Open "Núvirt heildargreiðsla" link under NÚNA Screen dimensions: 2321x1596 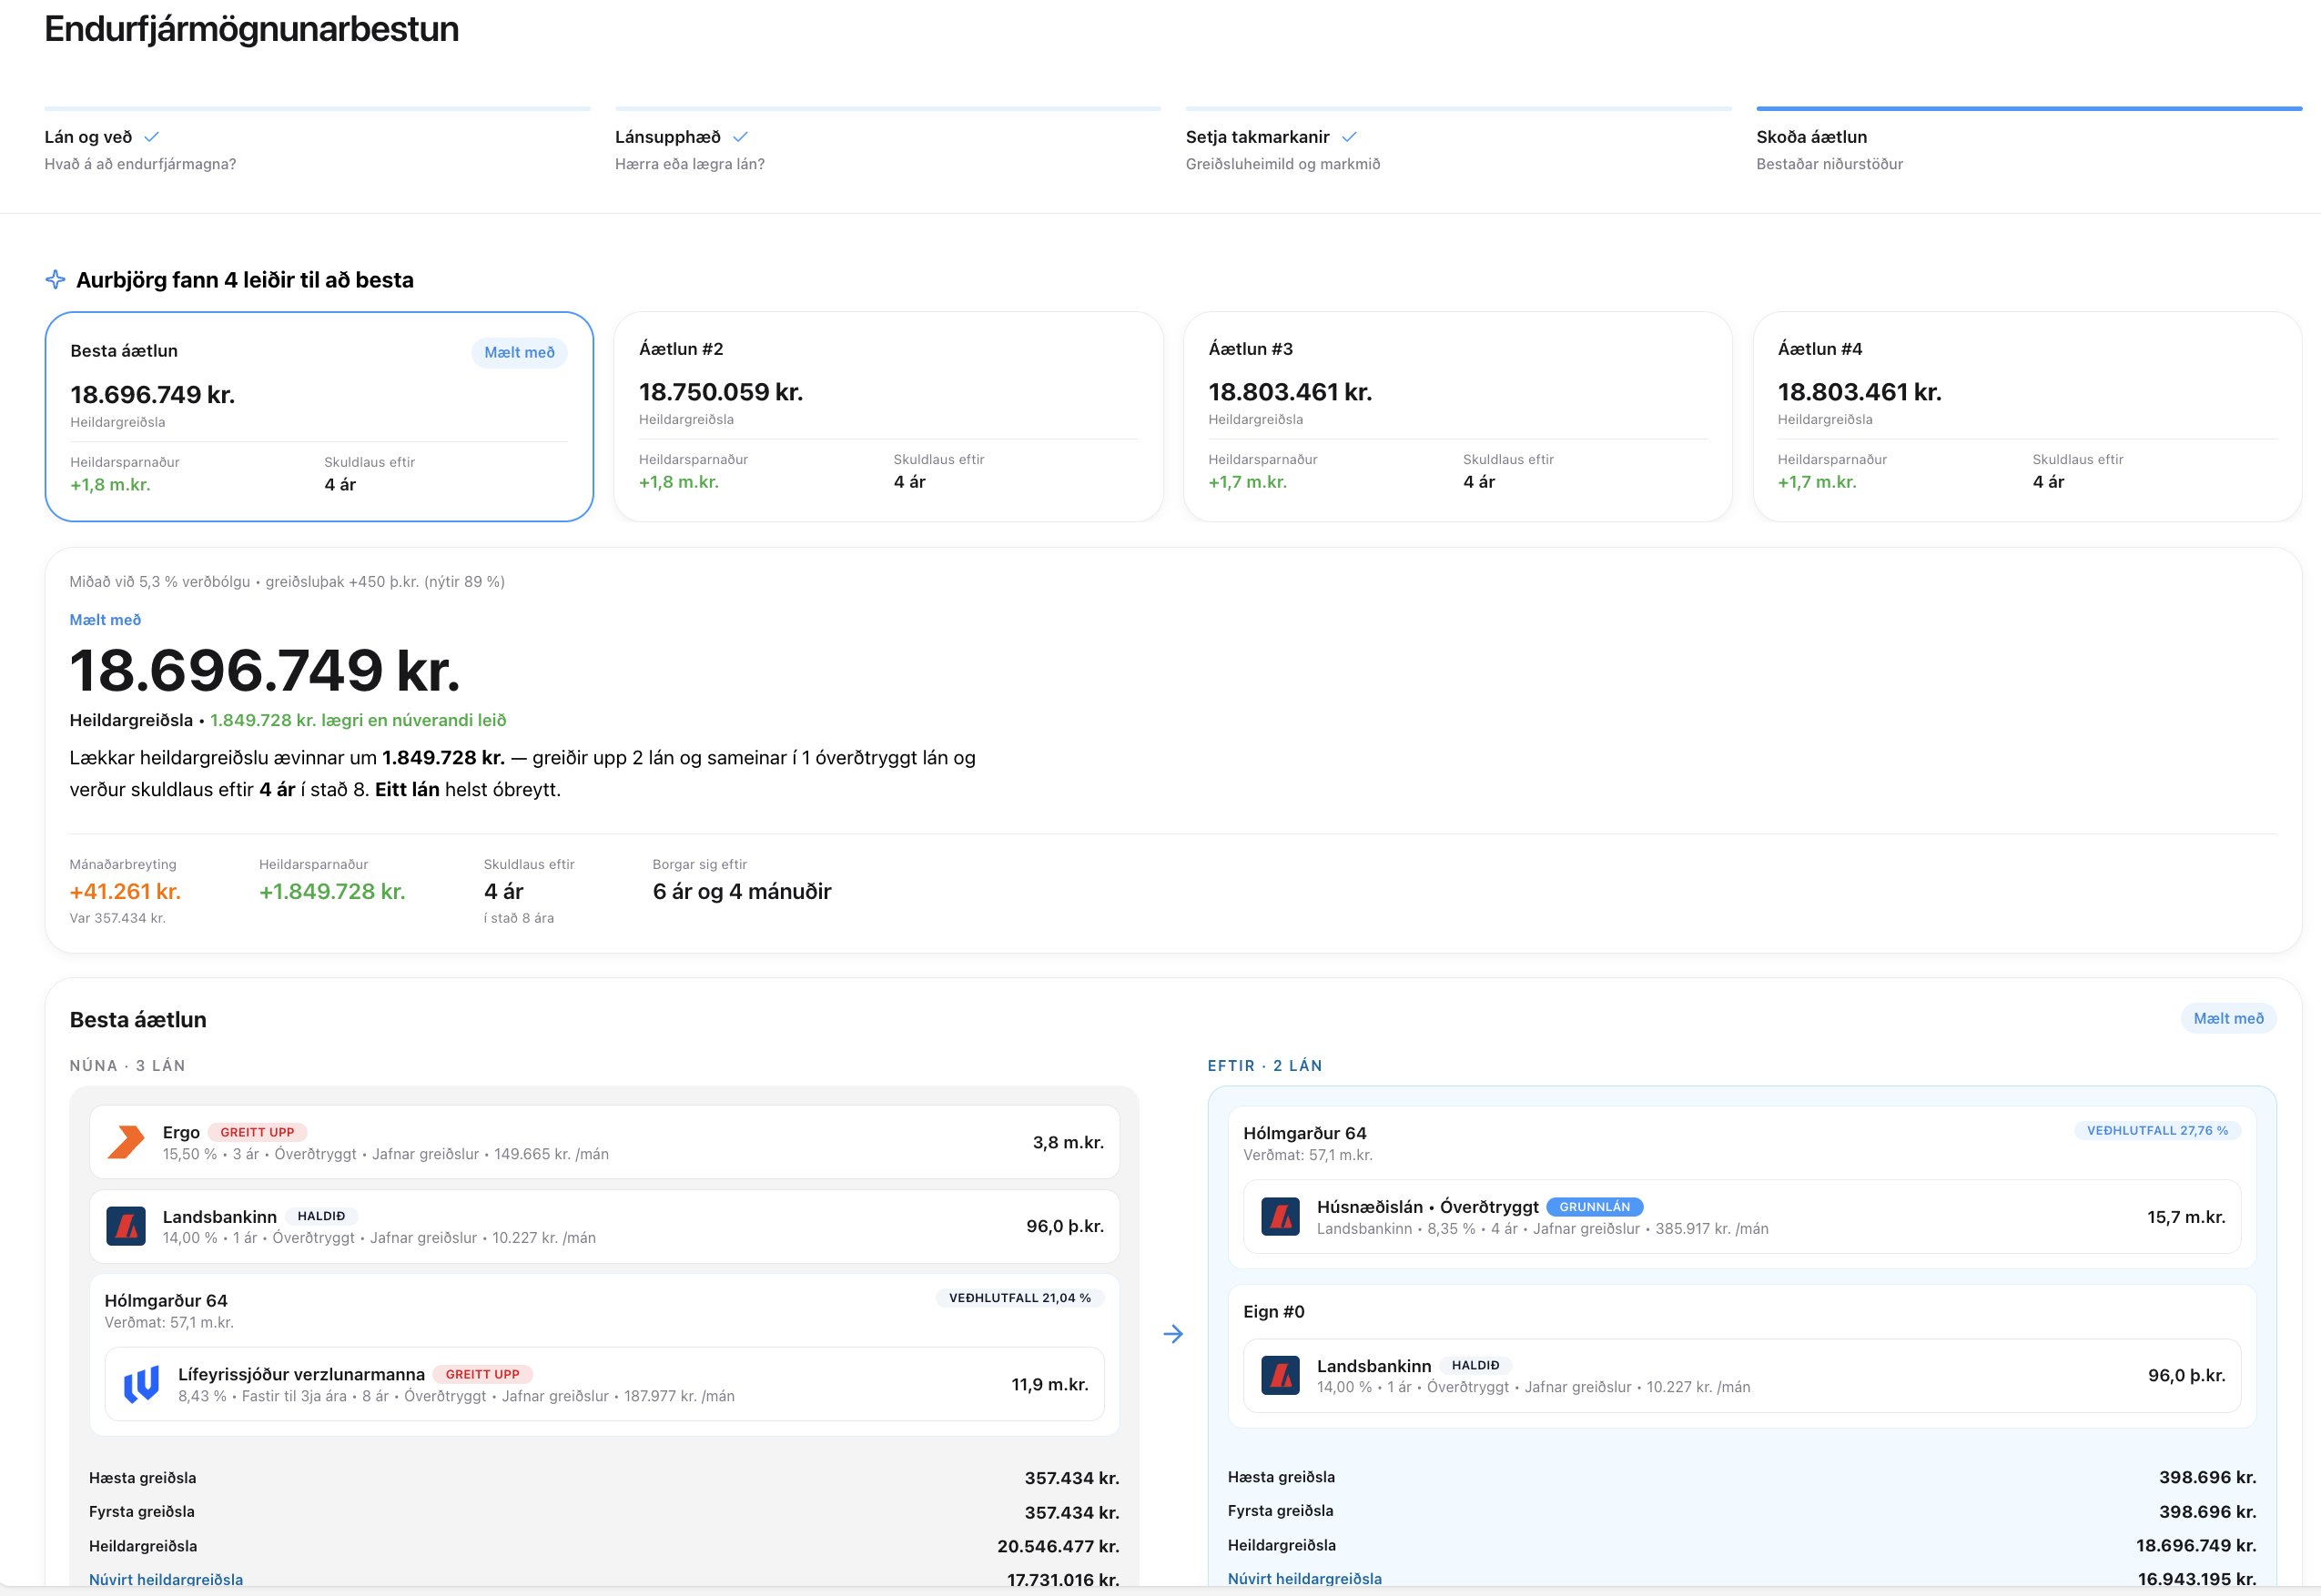point(166,1579)
